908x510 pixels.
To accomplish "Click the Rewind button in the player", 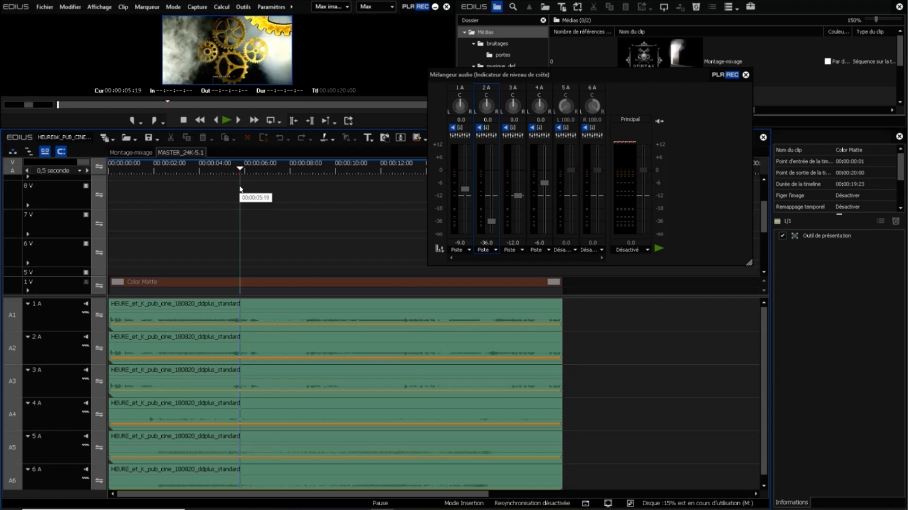I will (x=199, y=120).
